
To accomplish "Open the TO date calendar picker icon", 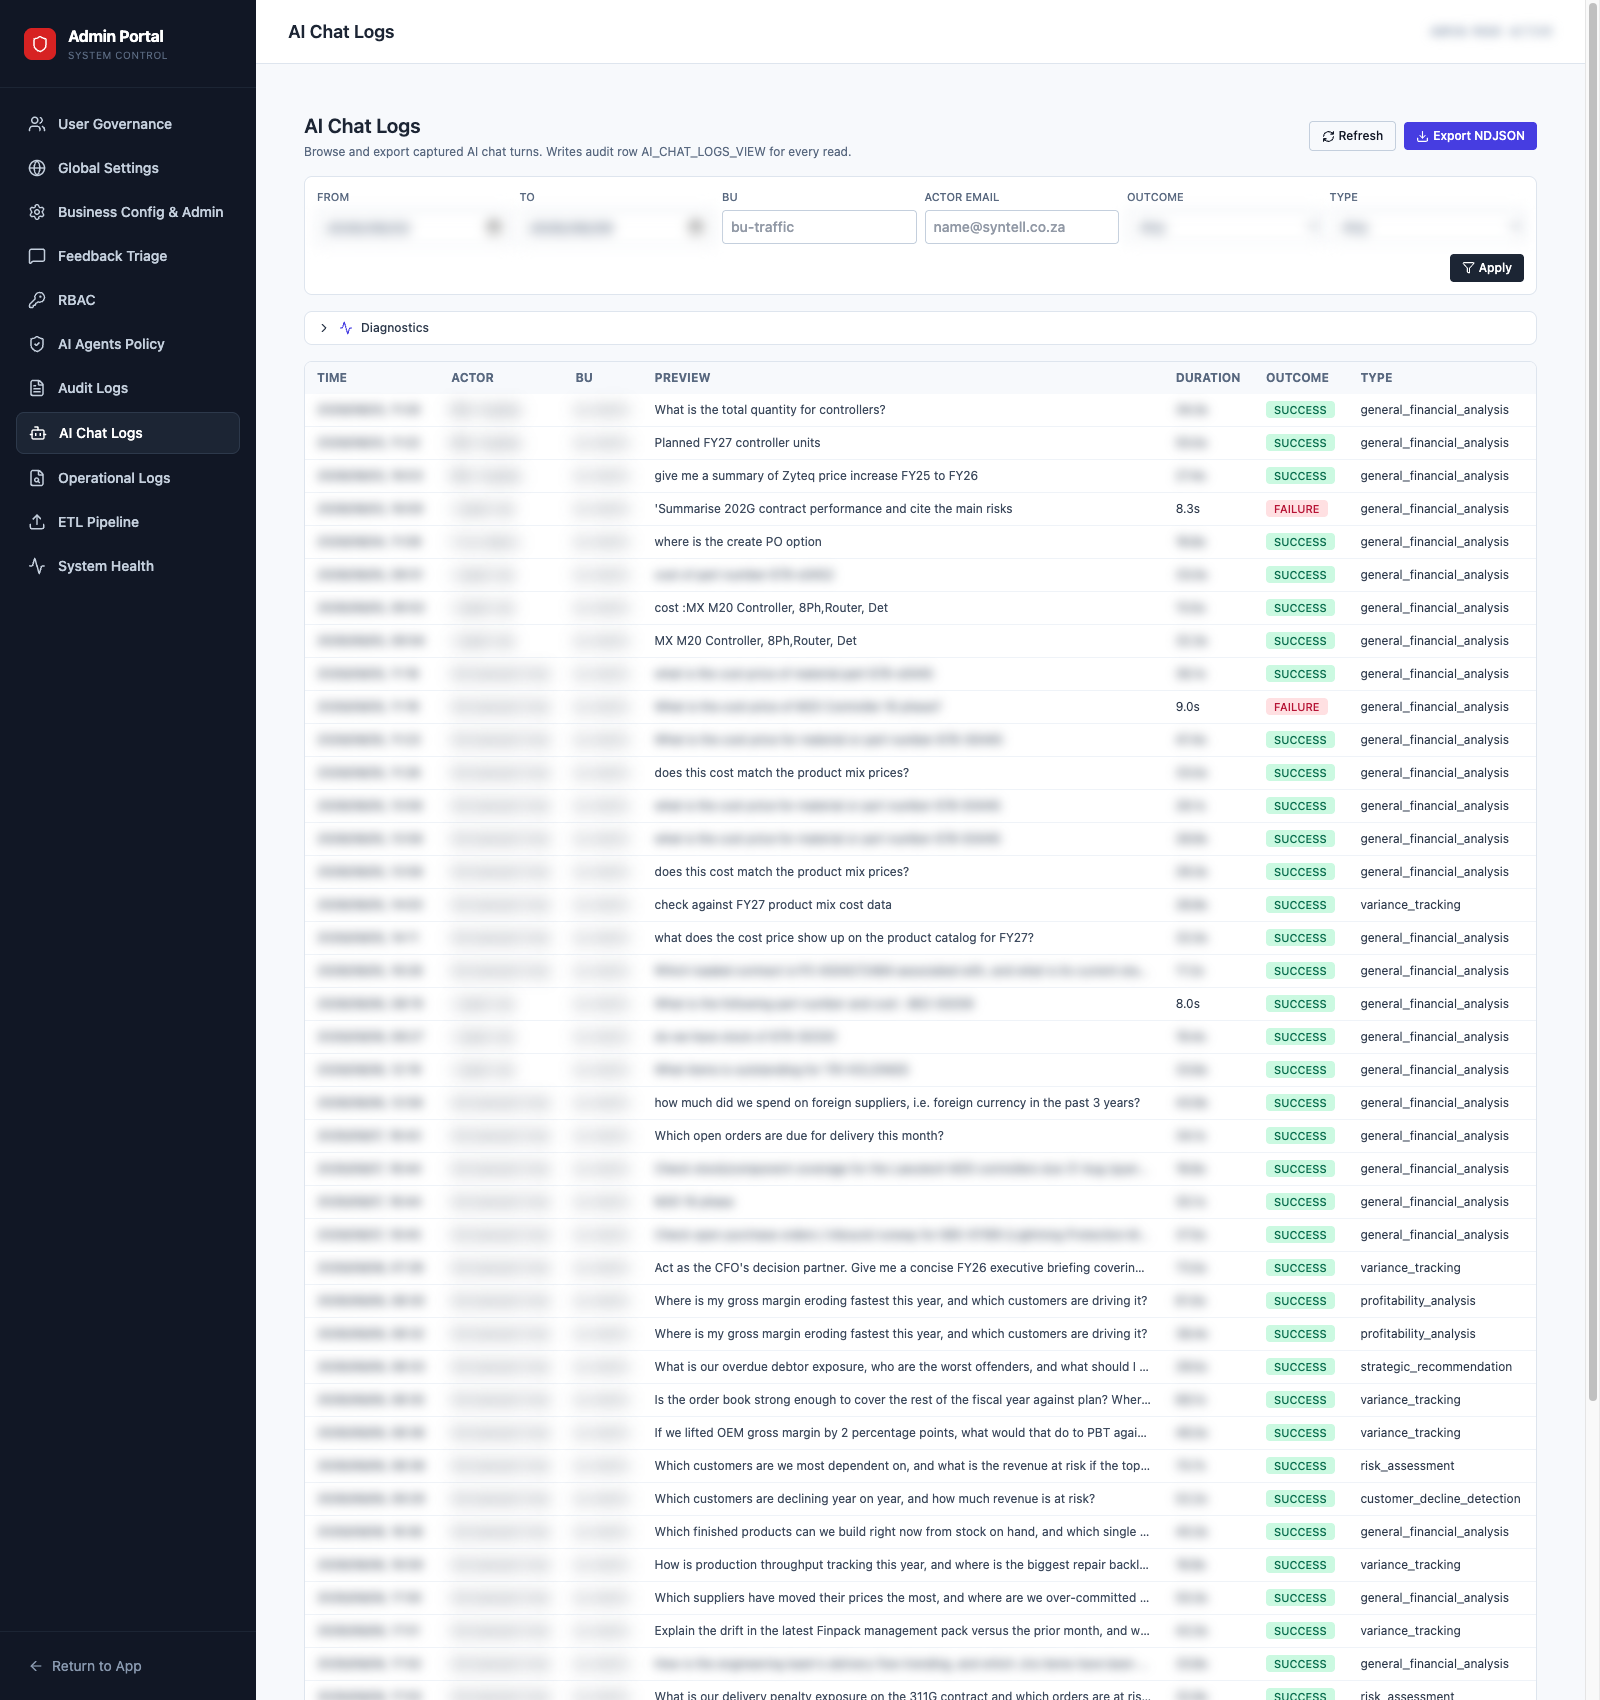I will coord(696,227).
